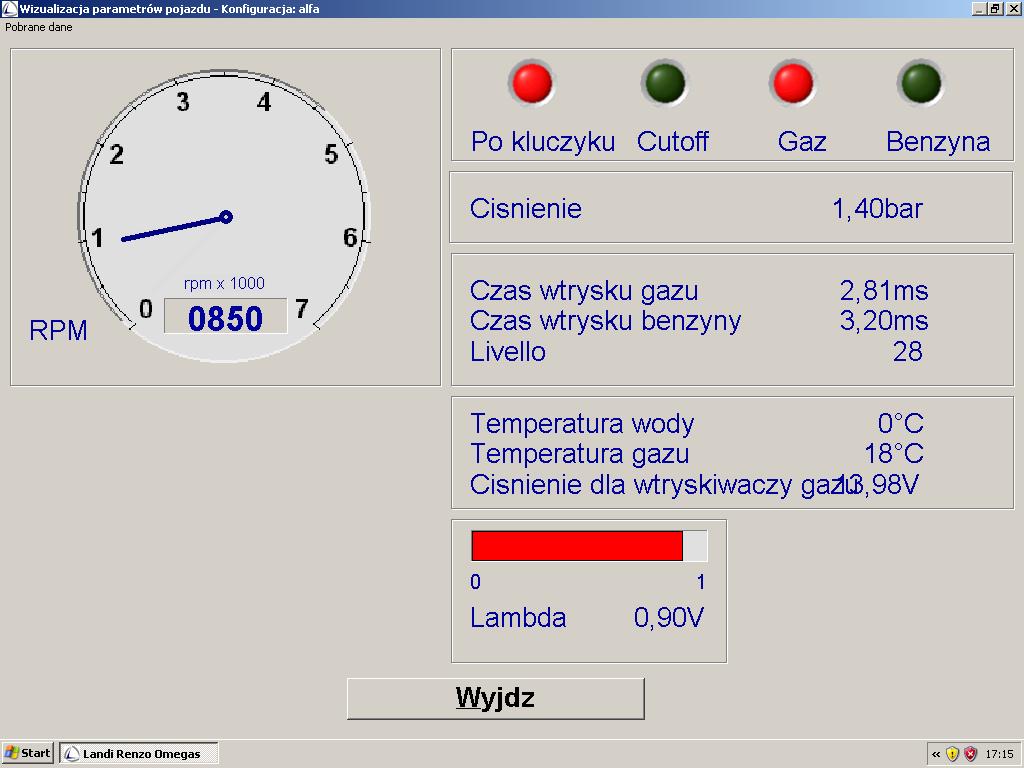
Task: Open the Pobrane dane menu
Action: pyautogui.click(x=39, y=27)
